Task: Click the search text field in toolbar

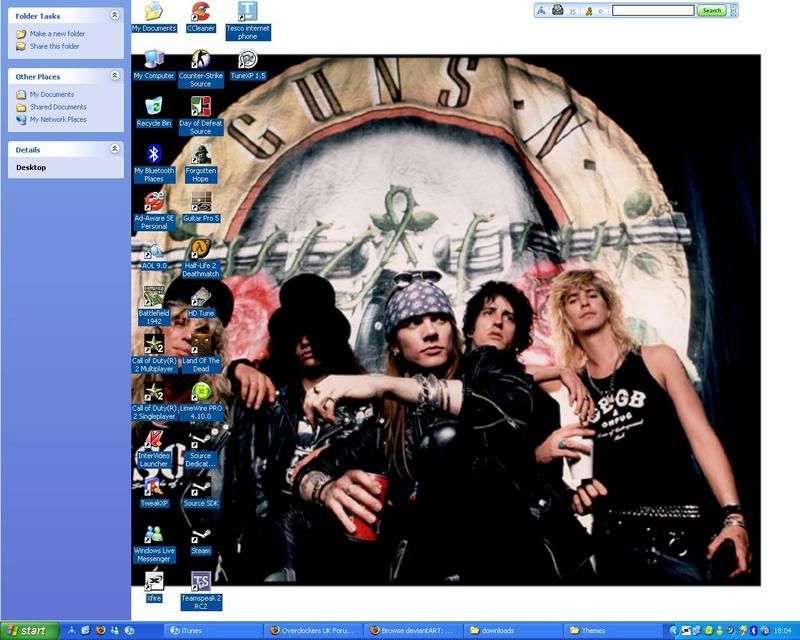Action: point(653,11)
